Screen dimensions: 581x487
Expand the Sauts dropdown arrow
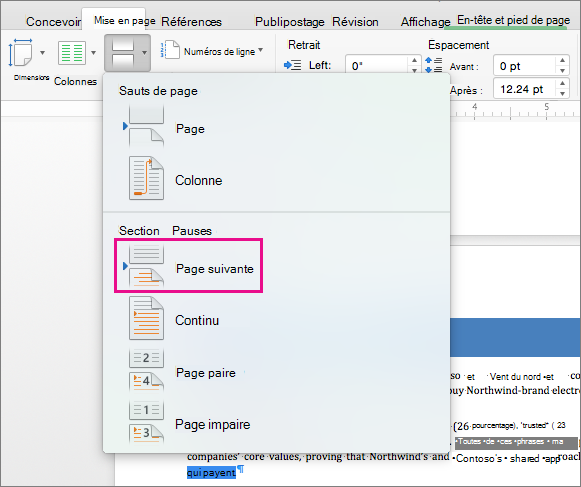(144, 53)
